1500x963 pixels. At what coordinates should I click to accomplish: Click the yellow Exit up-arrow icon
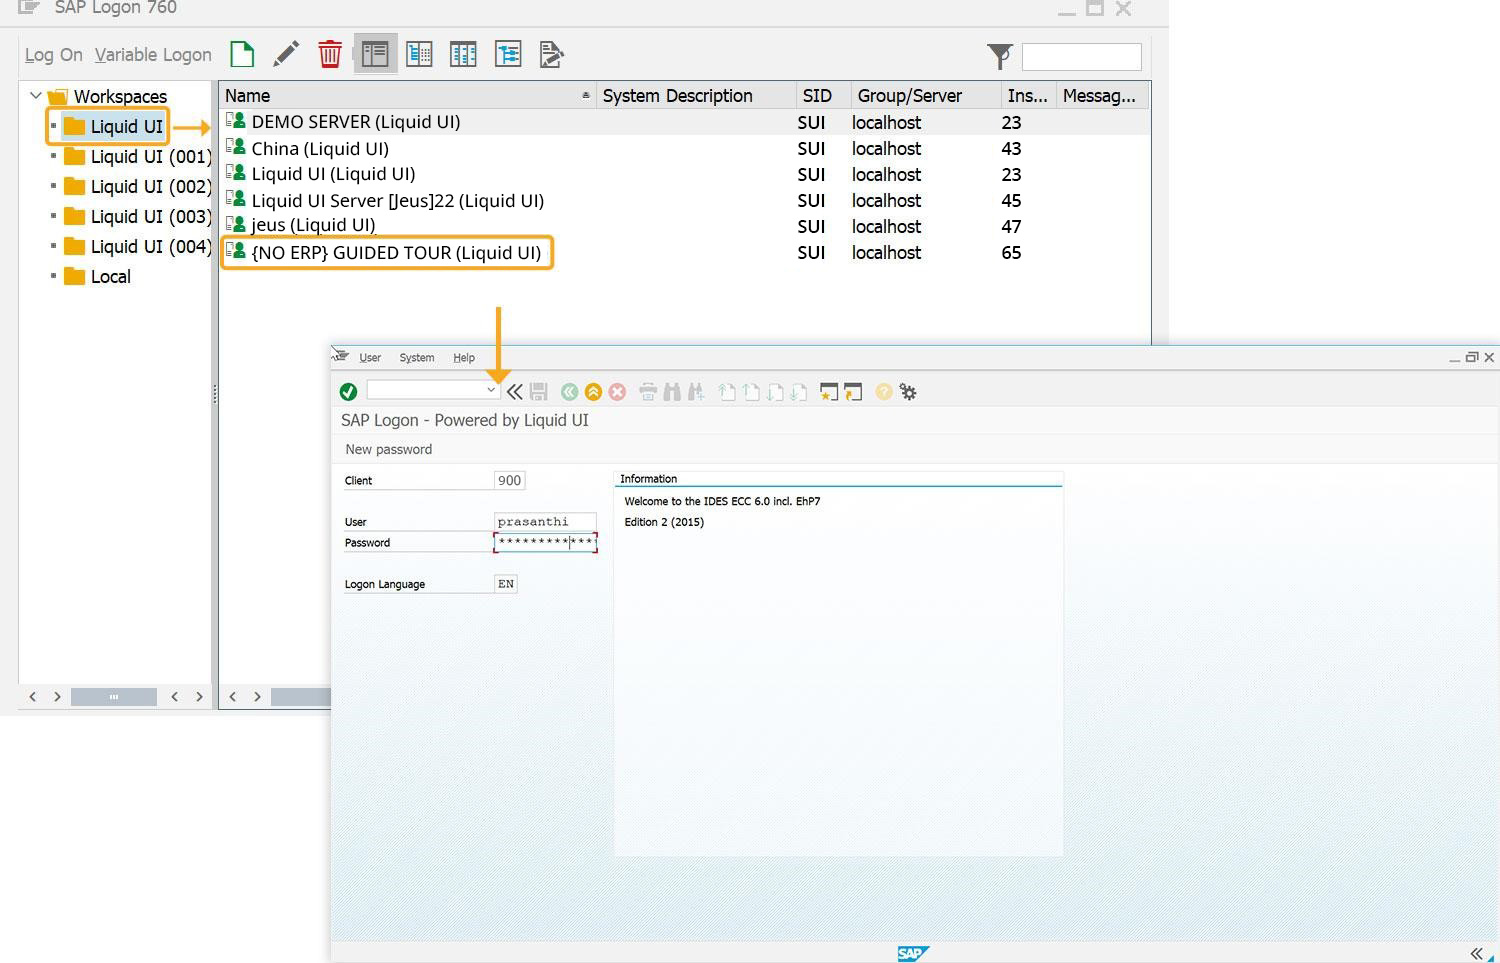(593, 392)
